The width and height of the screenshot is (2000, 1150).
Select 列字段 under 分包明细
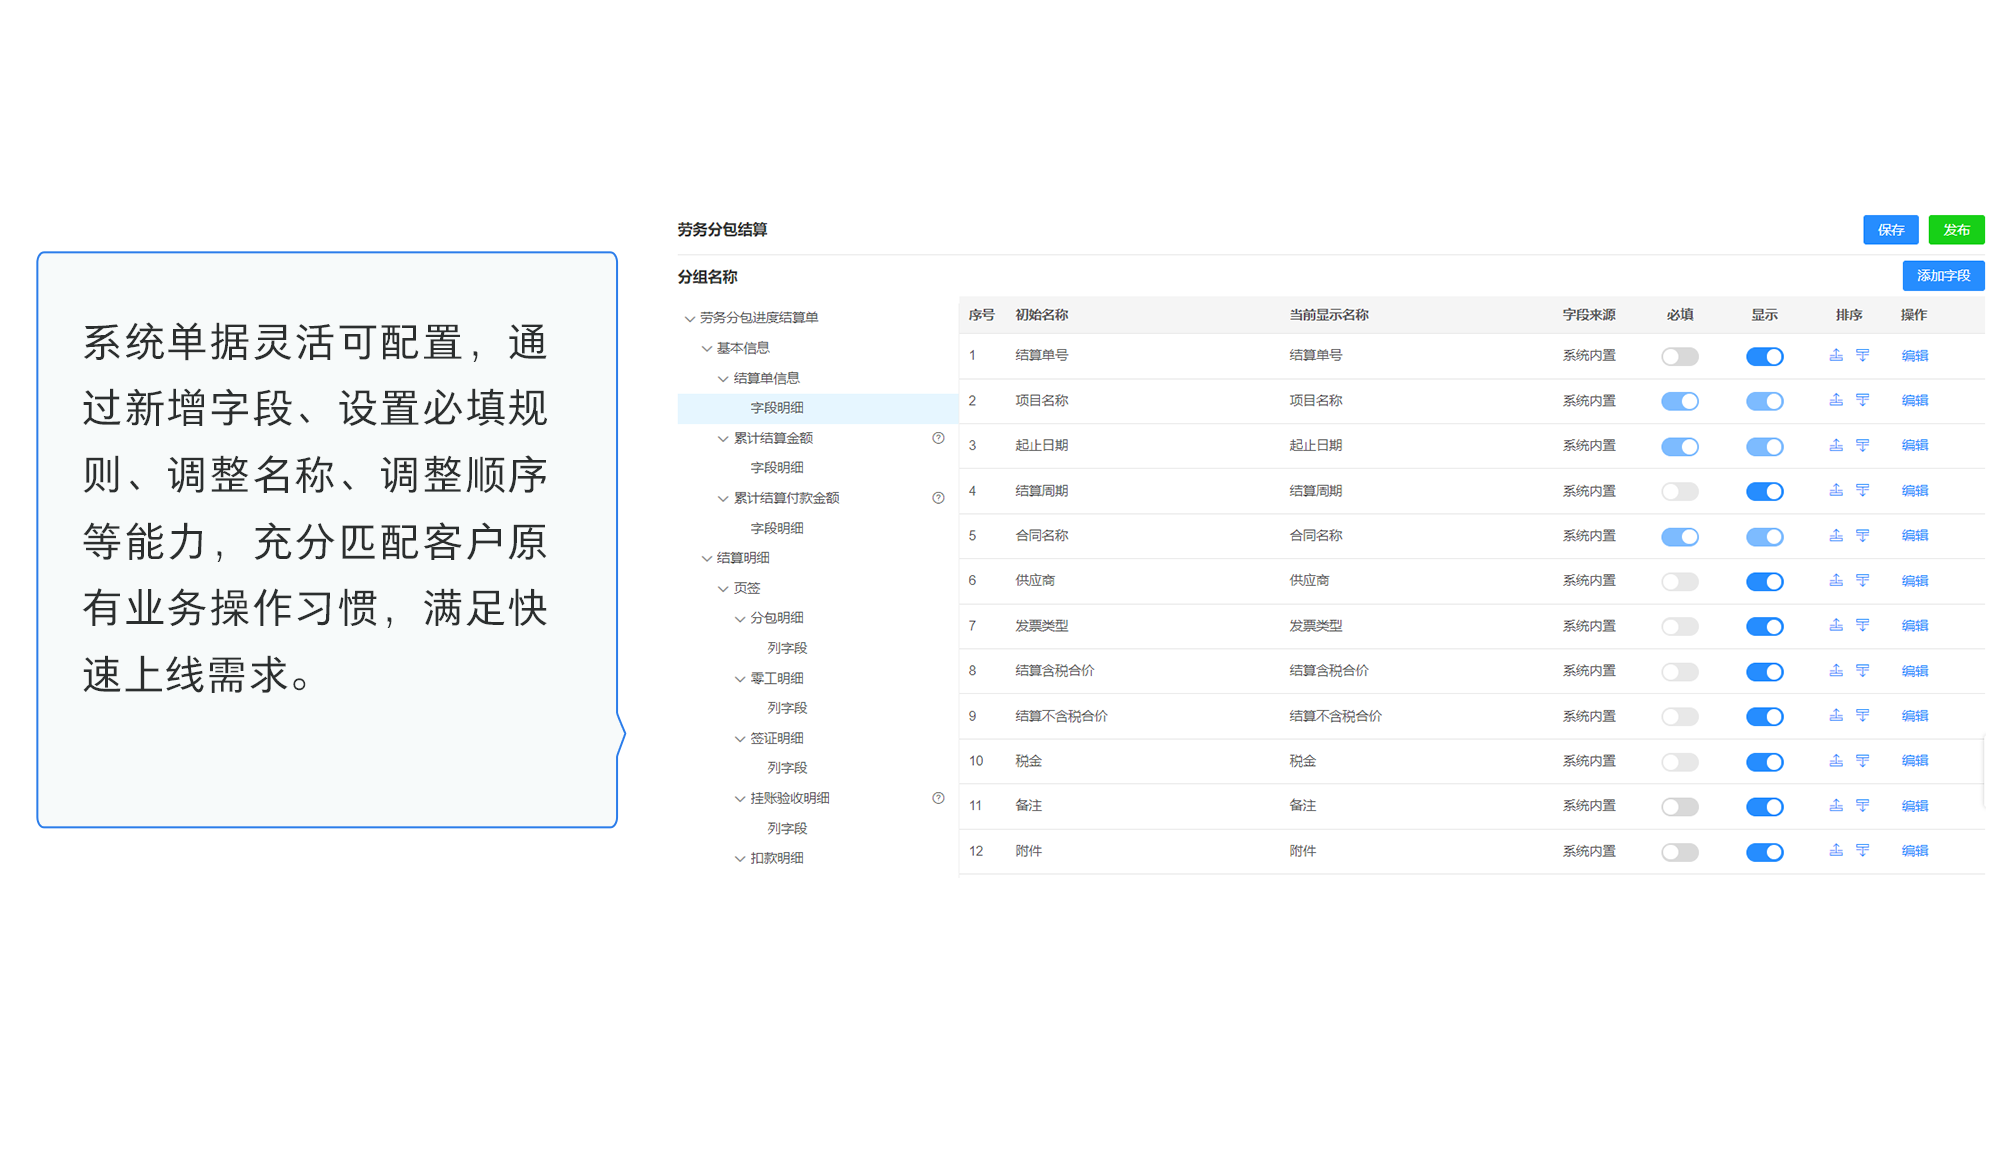[x=787, y=648]
